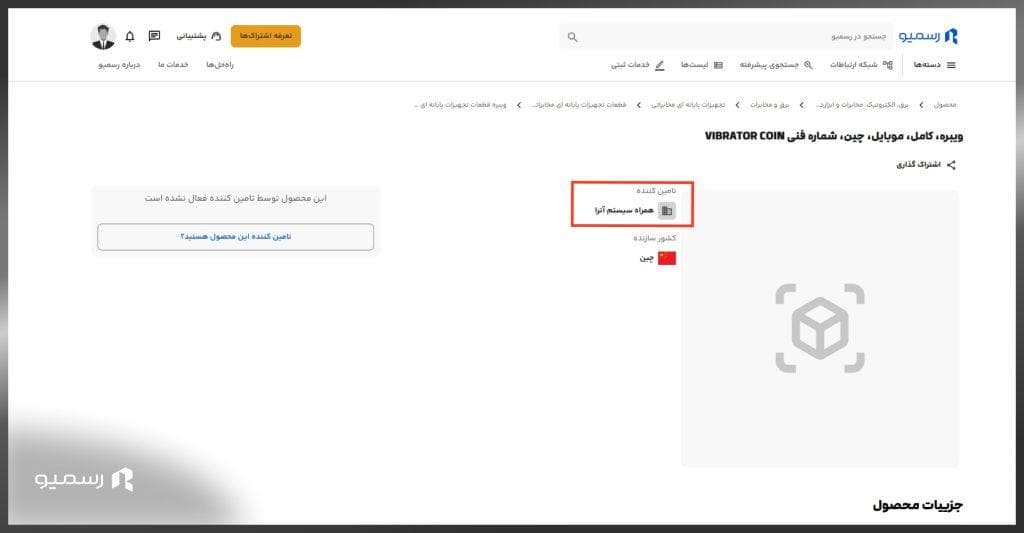Focus the Rasmio search field

pyautogui.click(x=726, y=37)
